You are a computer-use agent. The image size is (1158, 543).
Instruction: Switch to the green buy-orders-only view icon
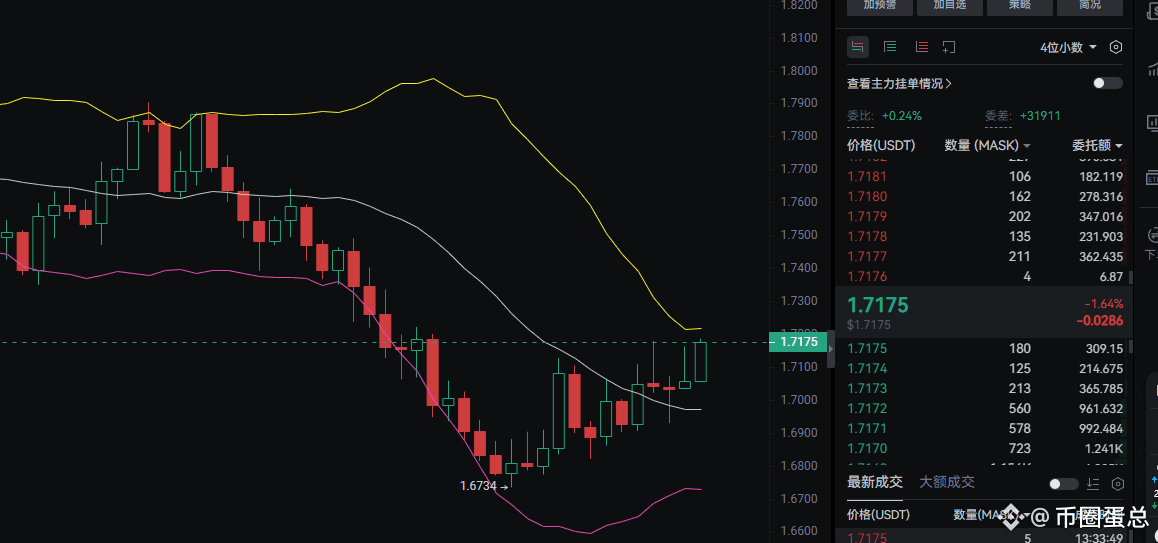890,47
